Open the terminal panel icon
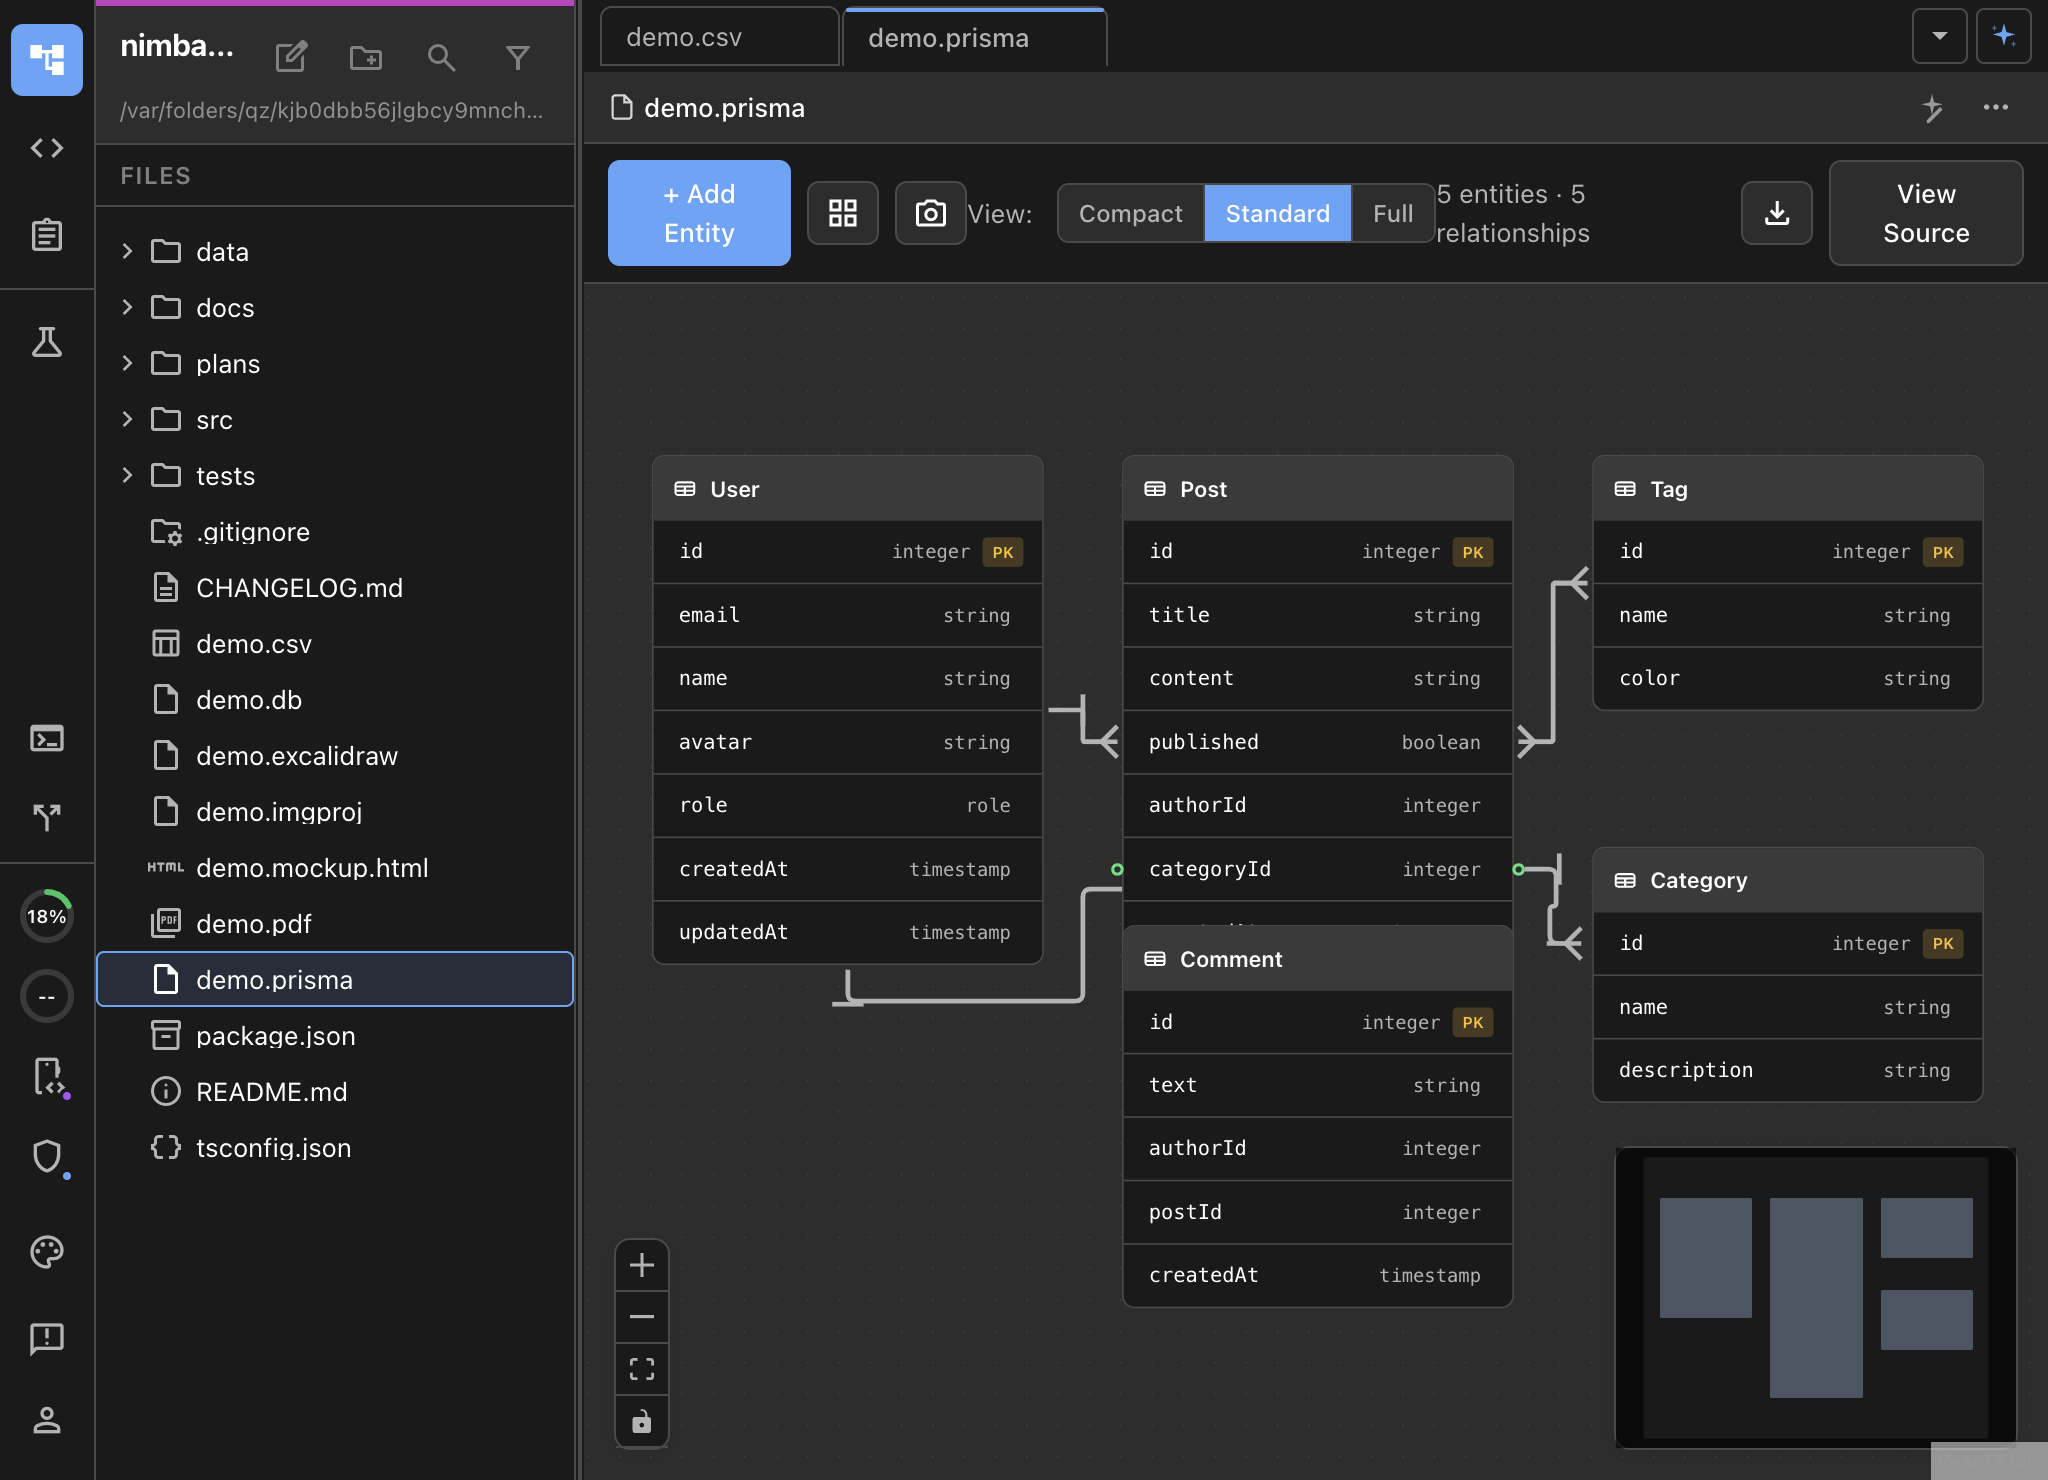The width and height of the screenshot is (2048, 1480). 47,738
